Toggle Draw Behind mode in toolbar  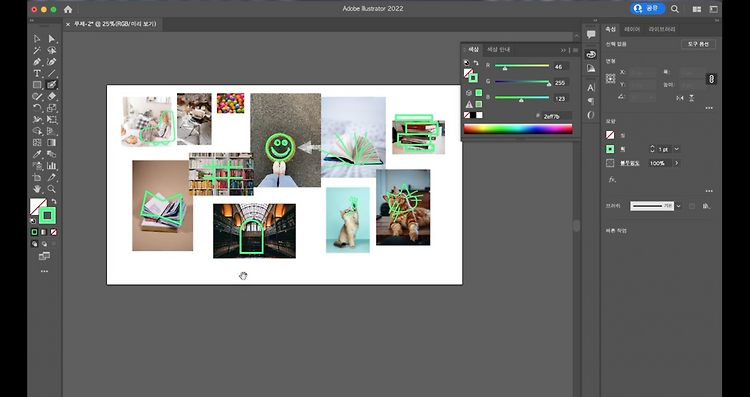44,244
